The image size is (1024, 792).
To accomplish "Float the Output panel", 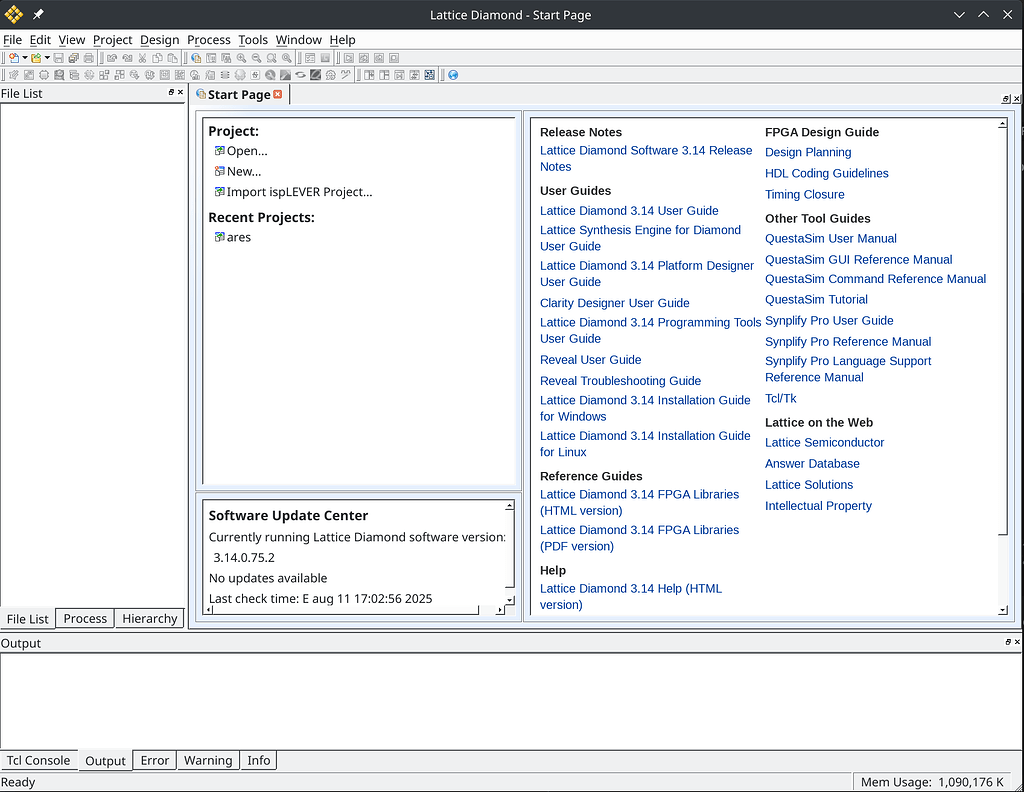I will 1008,642.
